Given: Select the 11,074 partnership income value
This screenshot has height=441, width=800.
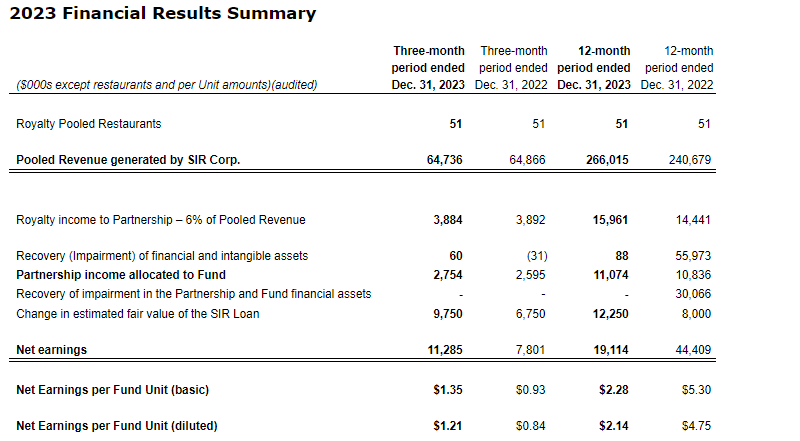Looking at the screenshot, I should pyautogui.click(x=611, y=275).
